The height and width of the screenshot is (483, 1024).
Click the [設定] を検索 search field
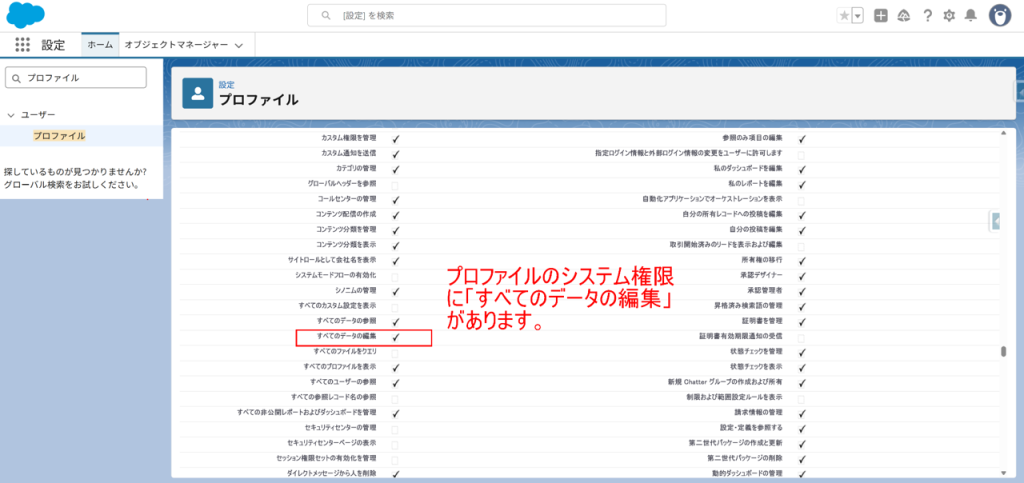487,15
